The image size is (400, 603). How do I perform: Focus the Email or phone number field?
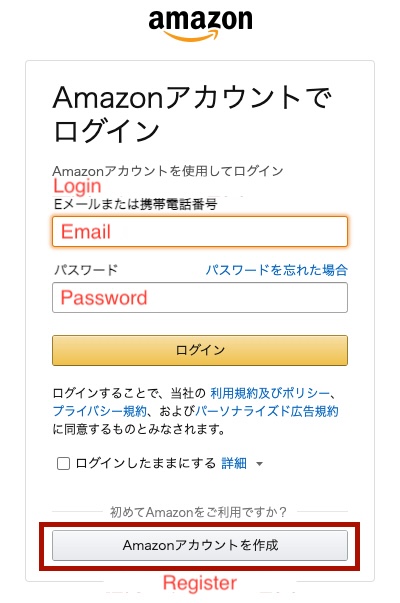200,232
